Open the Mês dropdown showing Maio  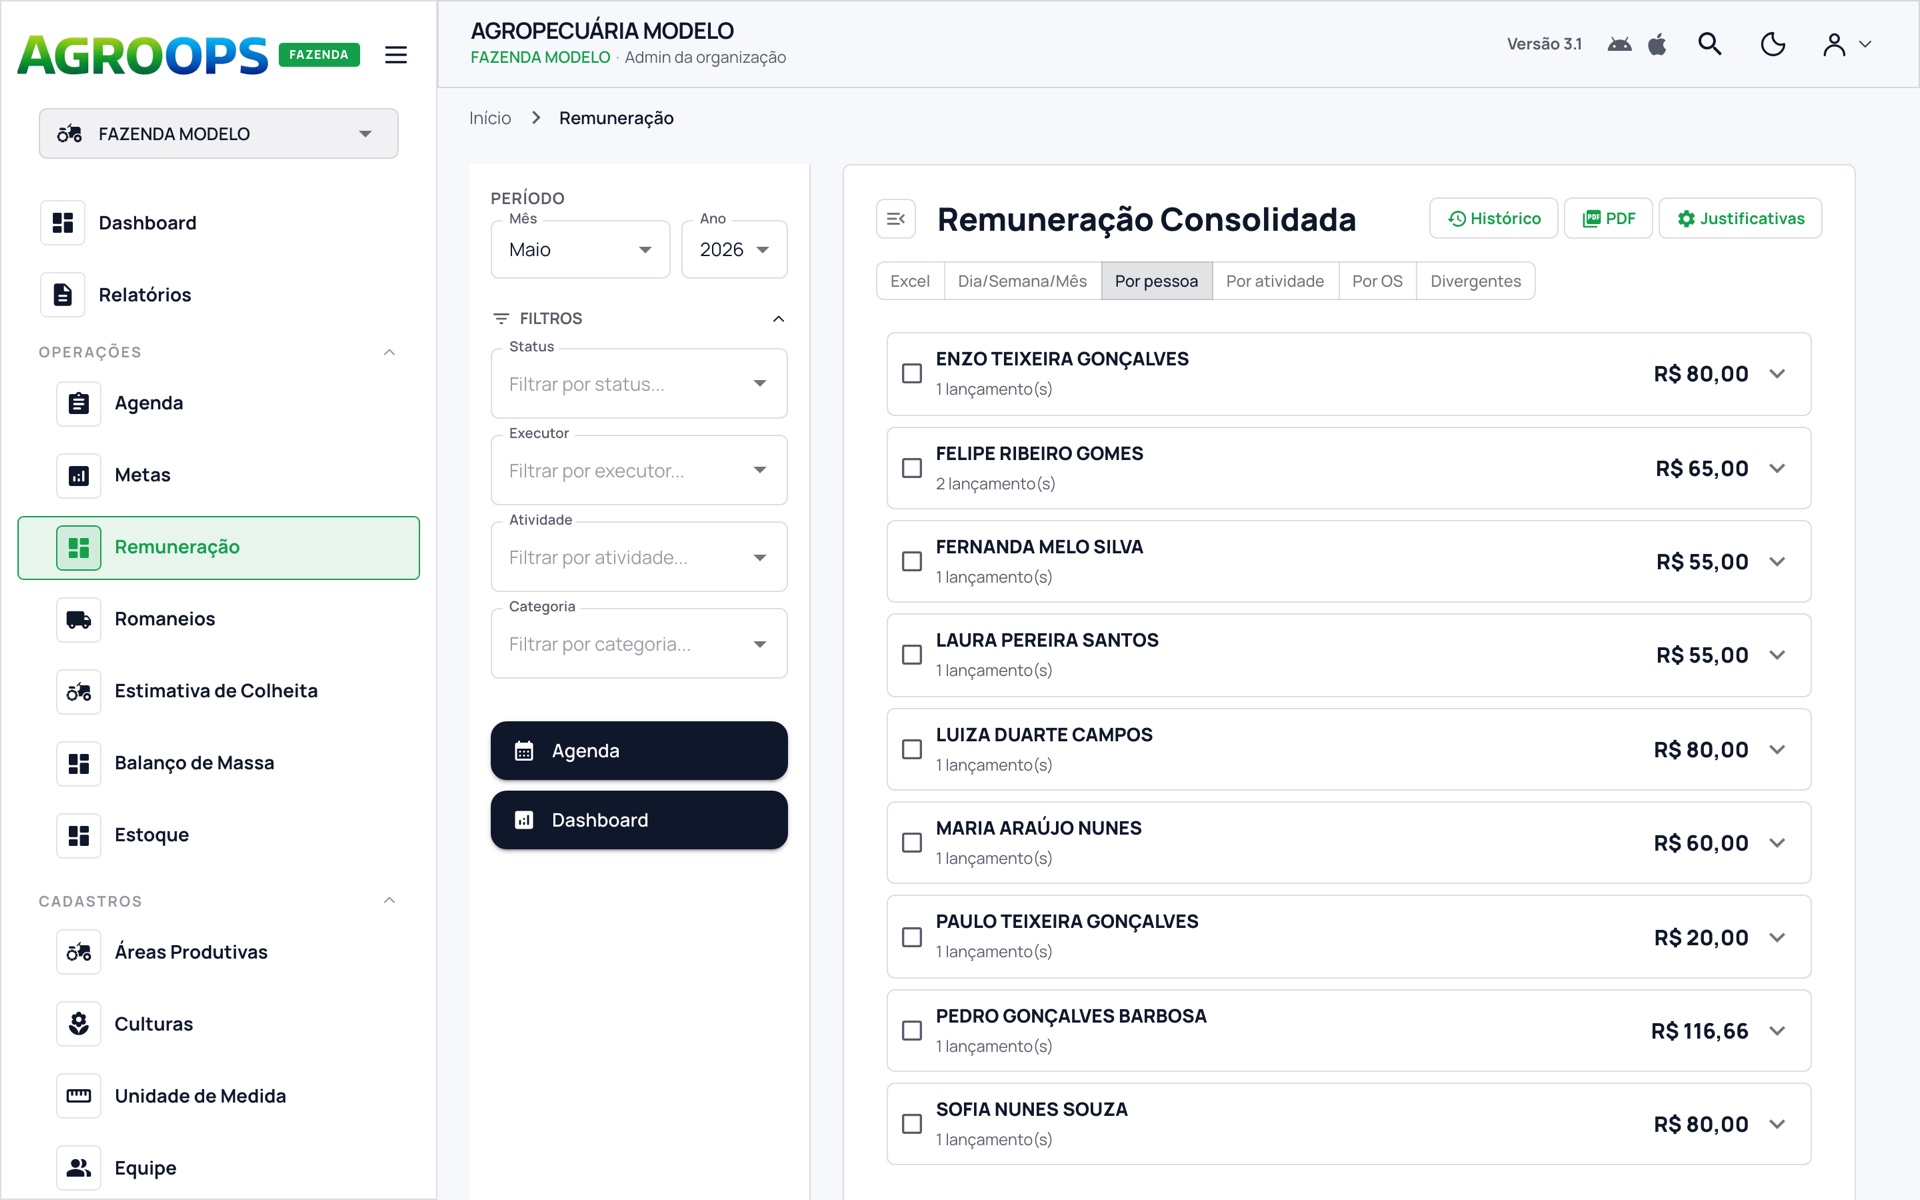coord(580,249)
